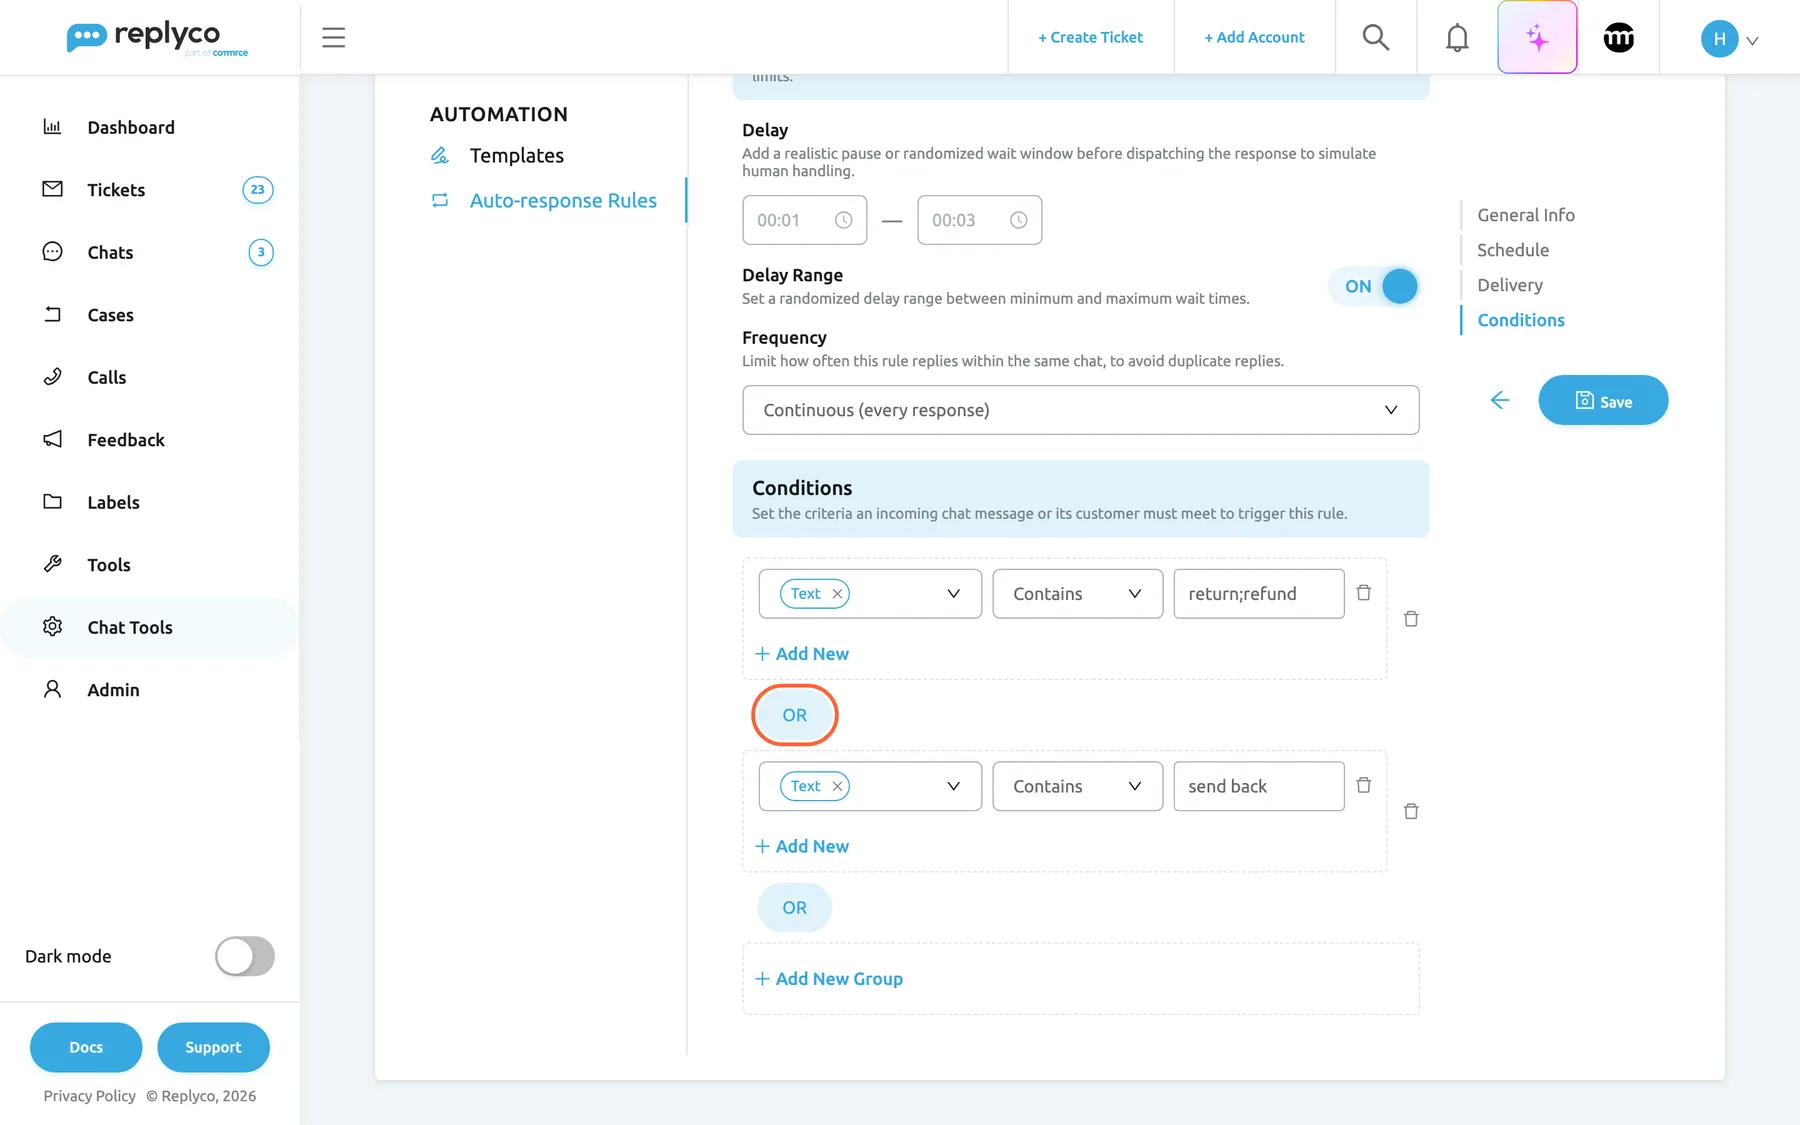
Task: Open the first Contains operator dropdown
Action: click(1077, 594)
